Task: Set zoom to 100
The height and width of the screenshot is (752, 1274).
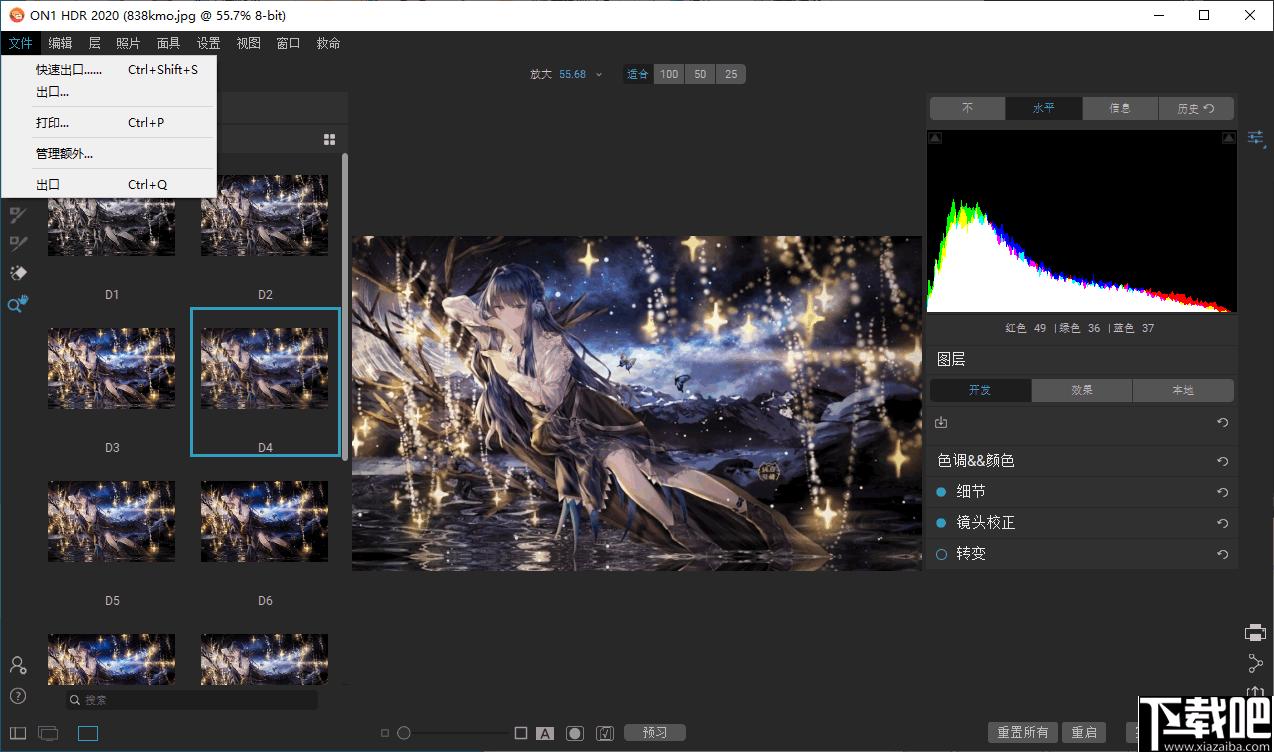Action: point(669,74)
